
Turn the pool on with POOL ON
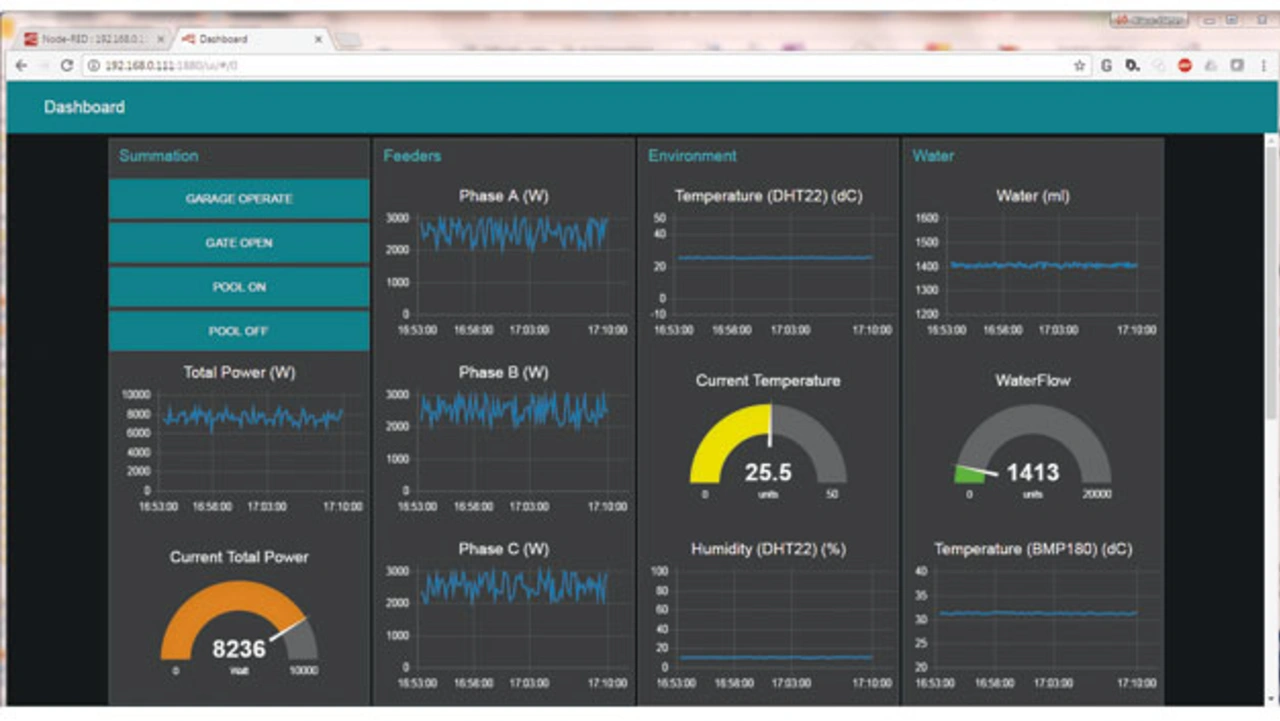coord(239,287)
